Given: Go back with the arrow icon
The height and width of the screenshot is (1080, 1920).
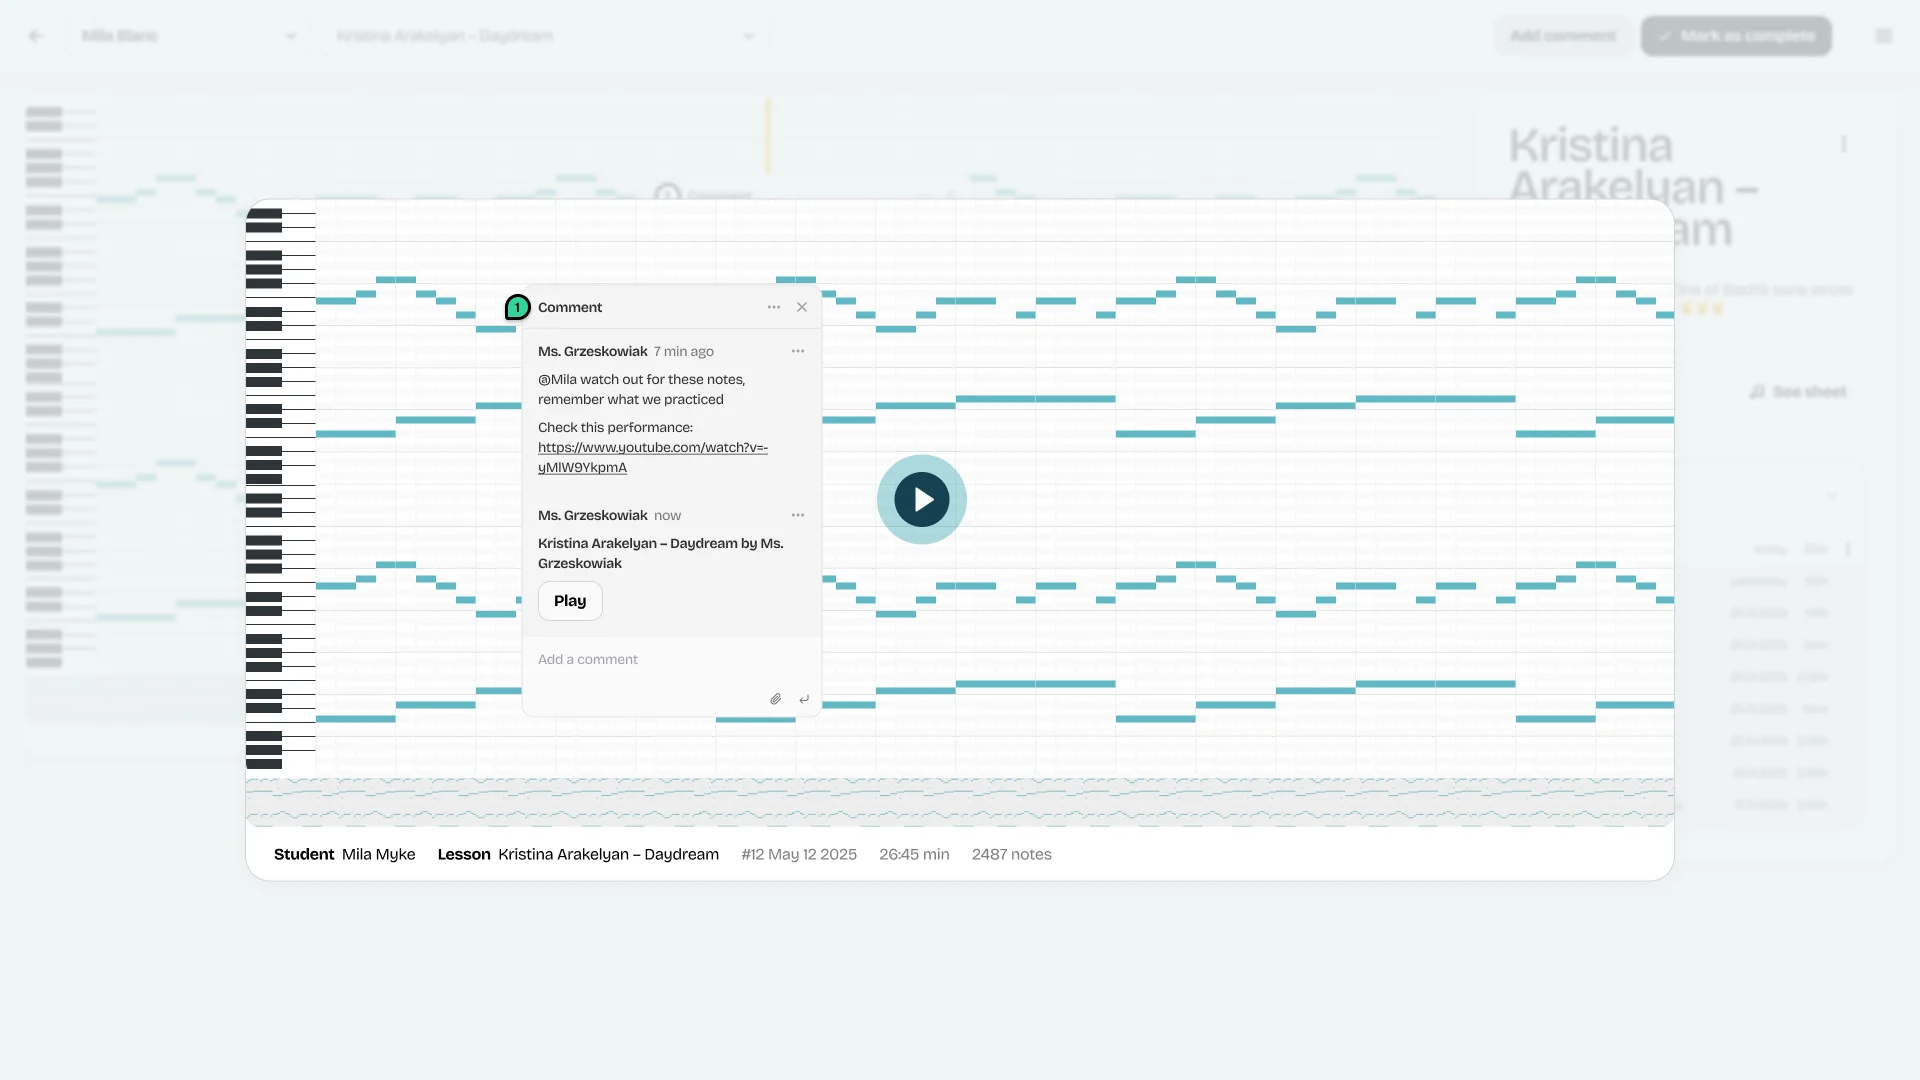Looking at the screenshot, I should click(x=36, y=36).
